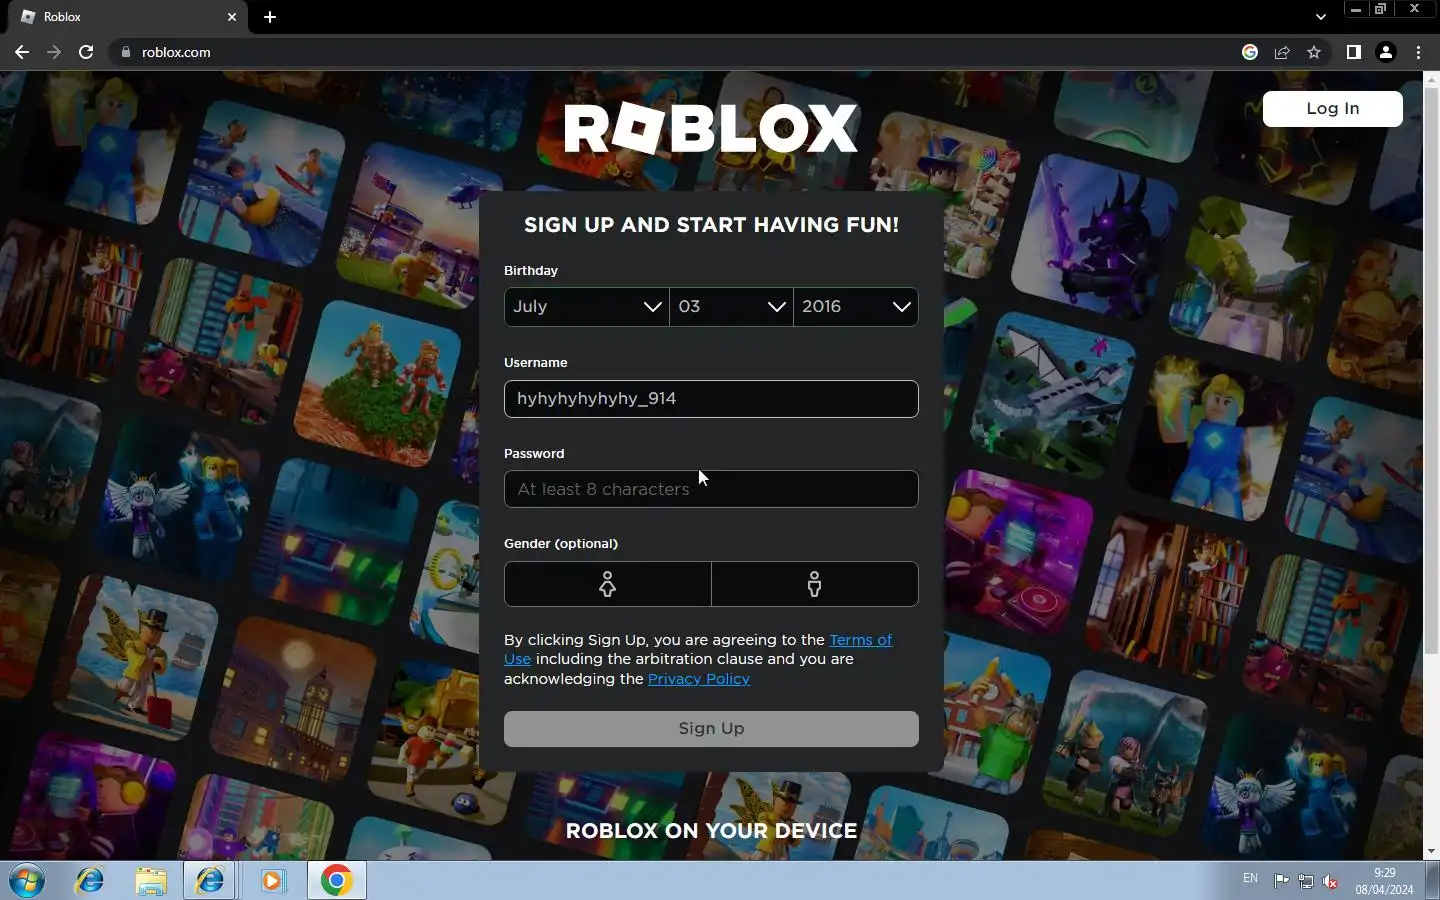Open the Google account icon in address bar

click(x=1250, y=52)
